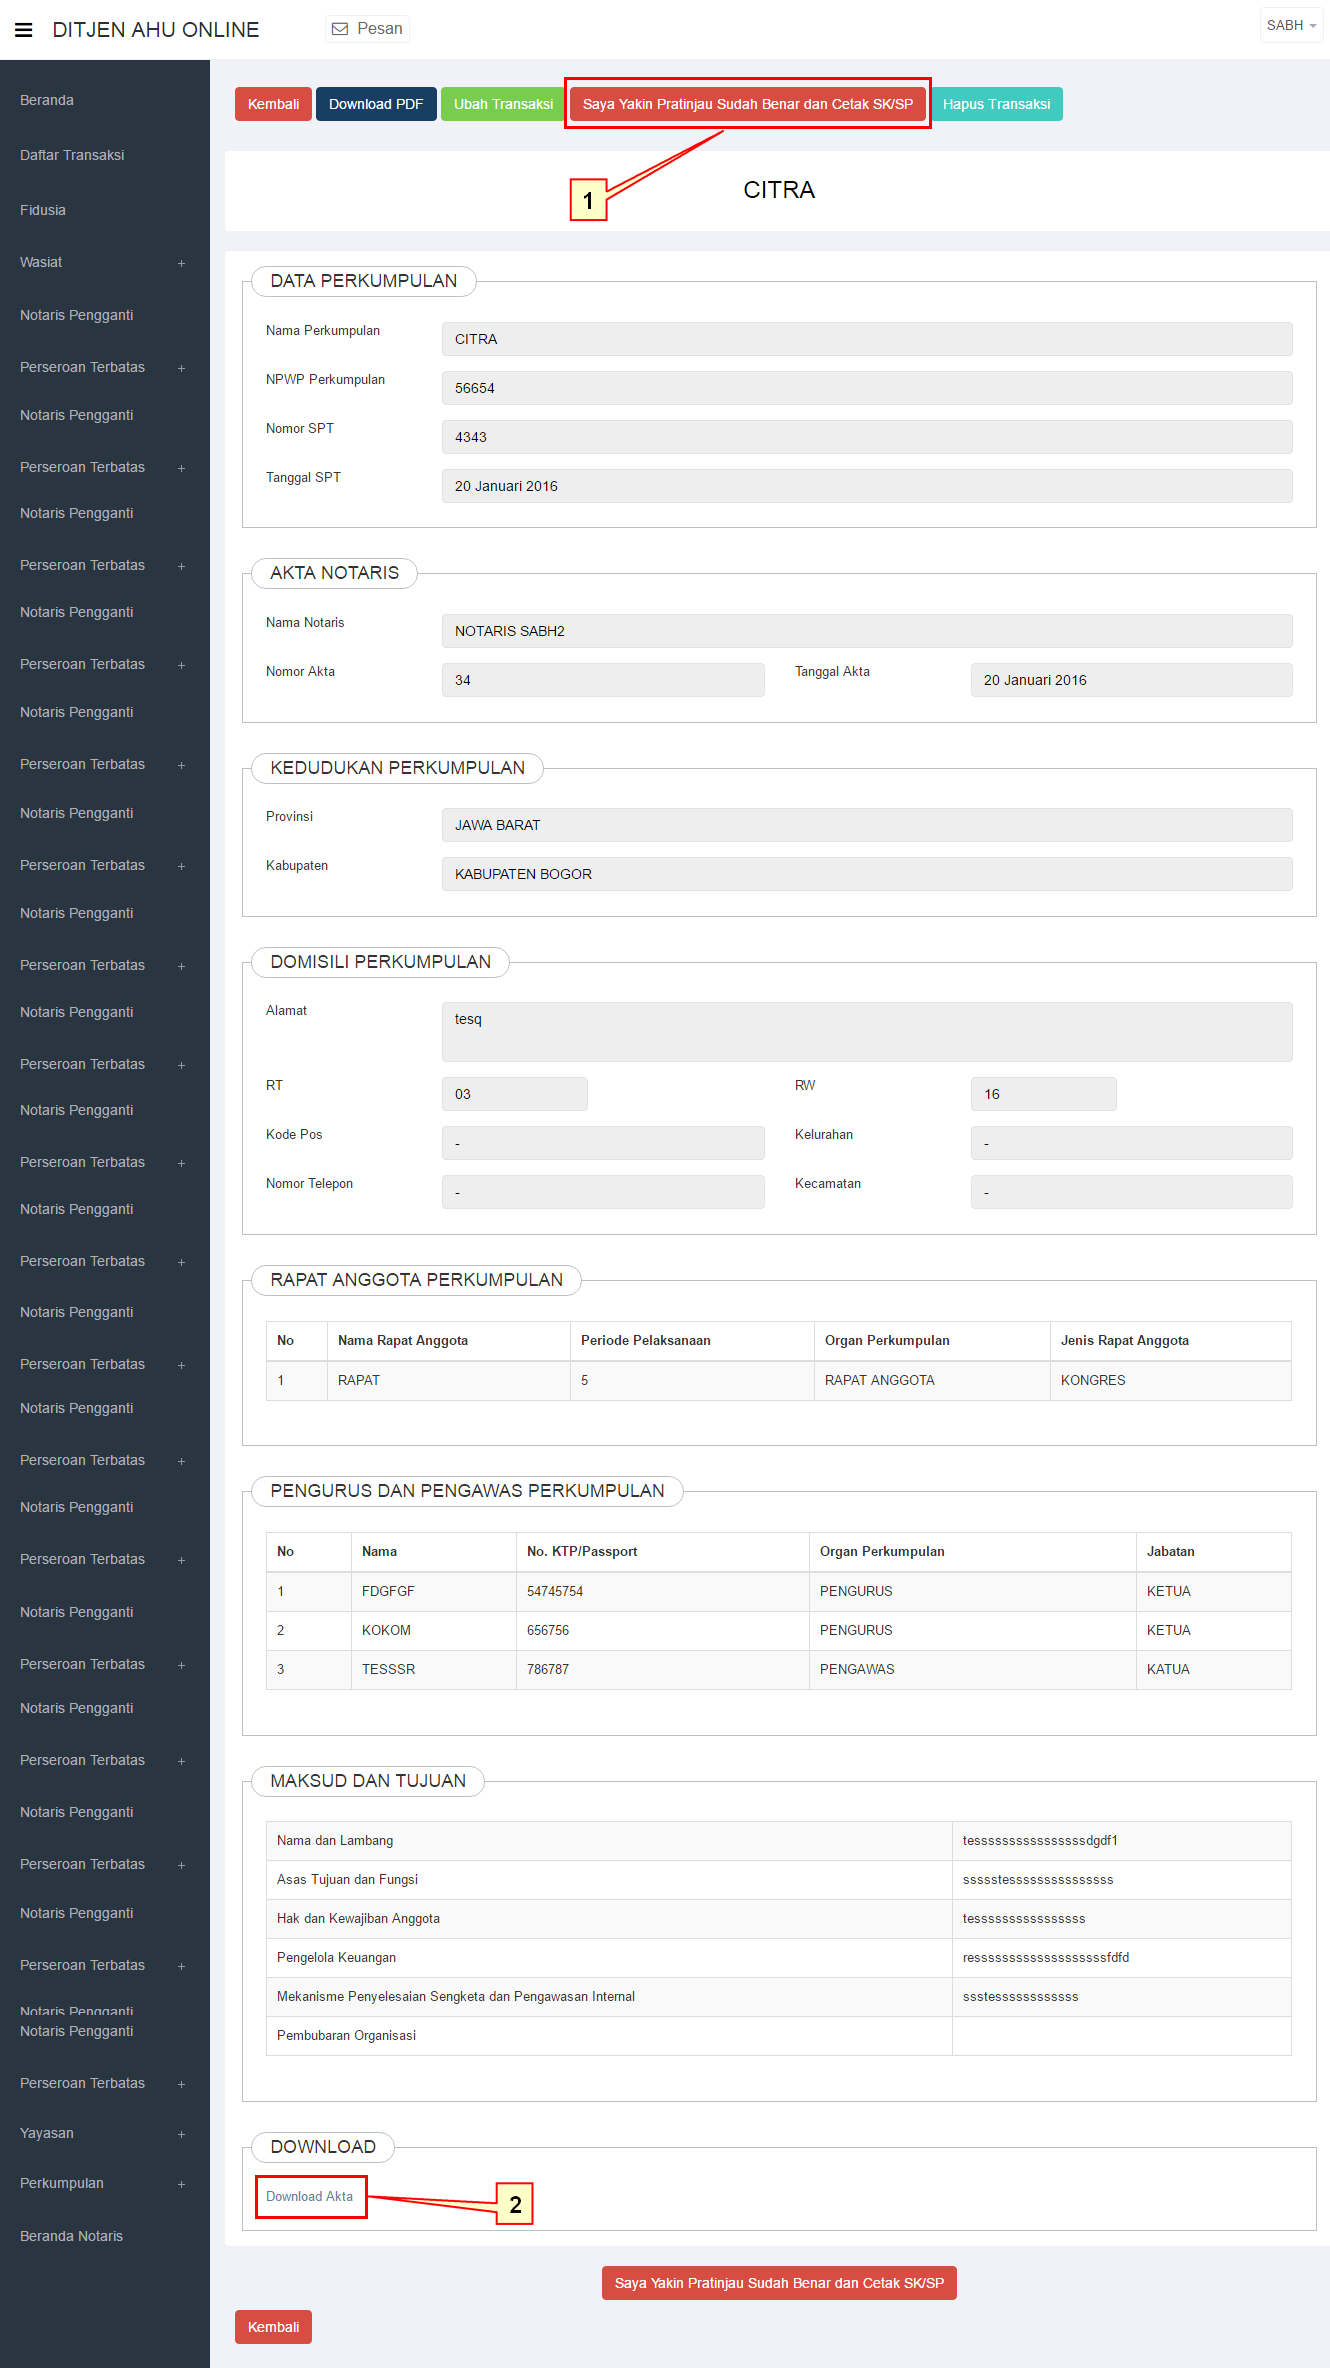Open Pesan envelope messages button

coord(367,29)
